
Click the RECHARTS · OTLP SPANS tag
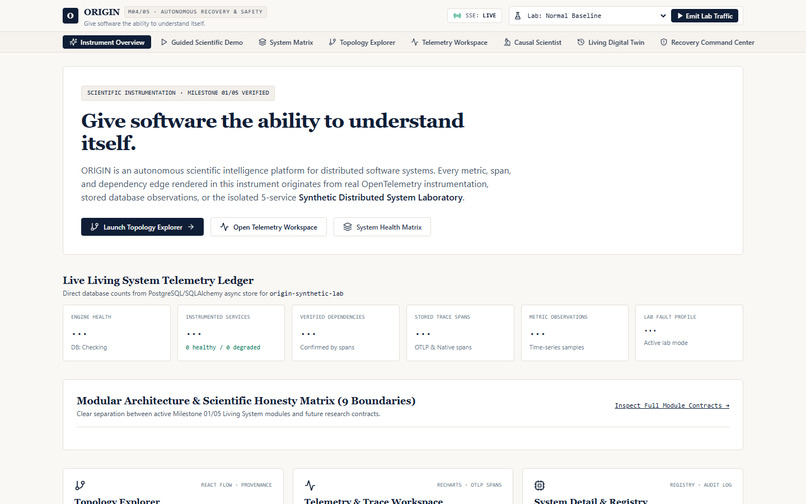click(x=469, y=485)
